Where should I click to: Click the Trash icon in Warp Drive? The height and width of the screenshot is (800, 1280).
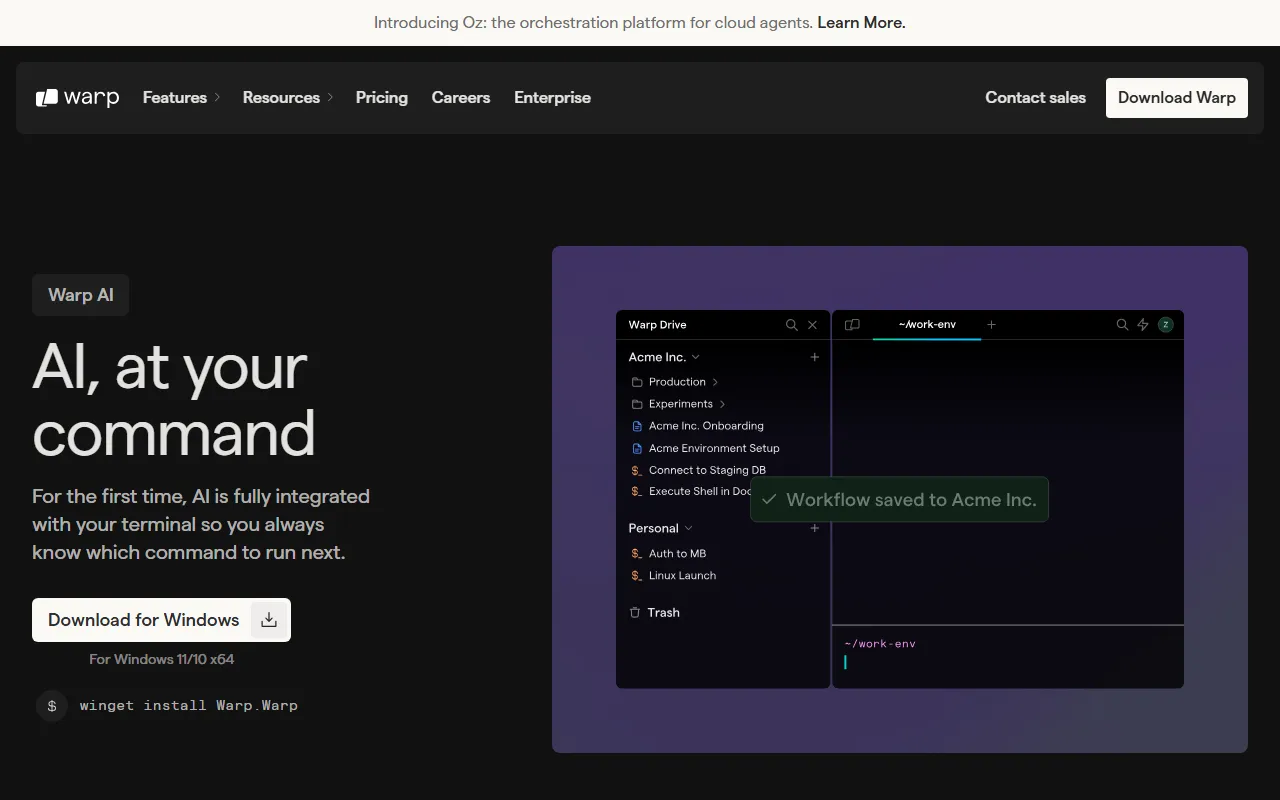pos(635,612)
